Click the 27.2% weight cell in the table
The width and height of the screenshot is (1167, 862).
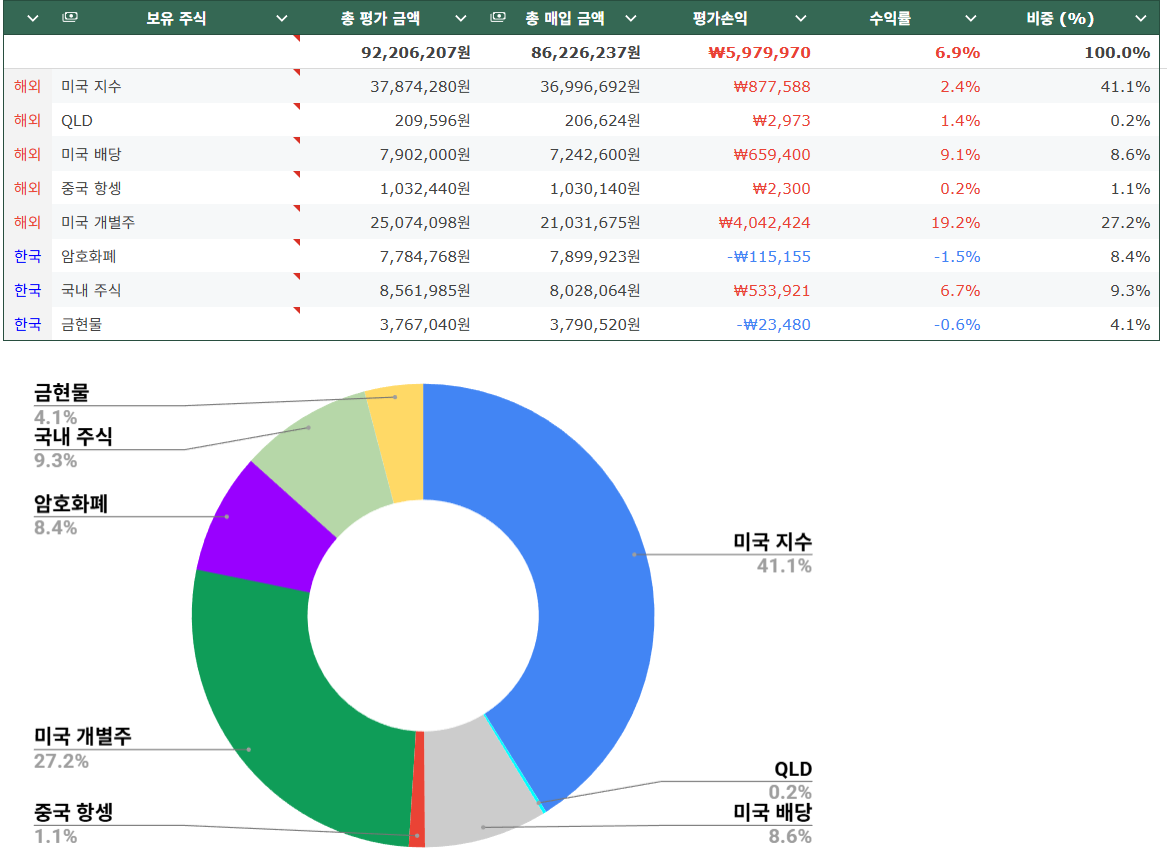1125,223
